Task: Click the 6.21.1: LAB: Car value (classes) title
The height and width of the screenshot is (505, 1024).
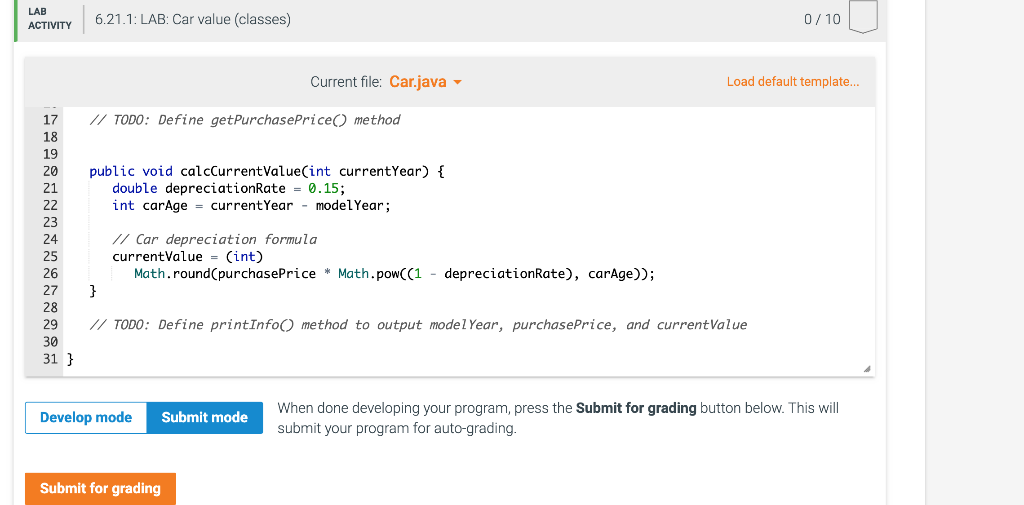Action: (x=193, y=20)
